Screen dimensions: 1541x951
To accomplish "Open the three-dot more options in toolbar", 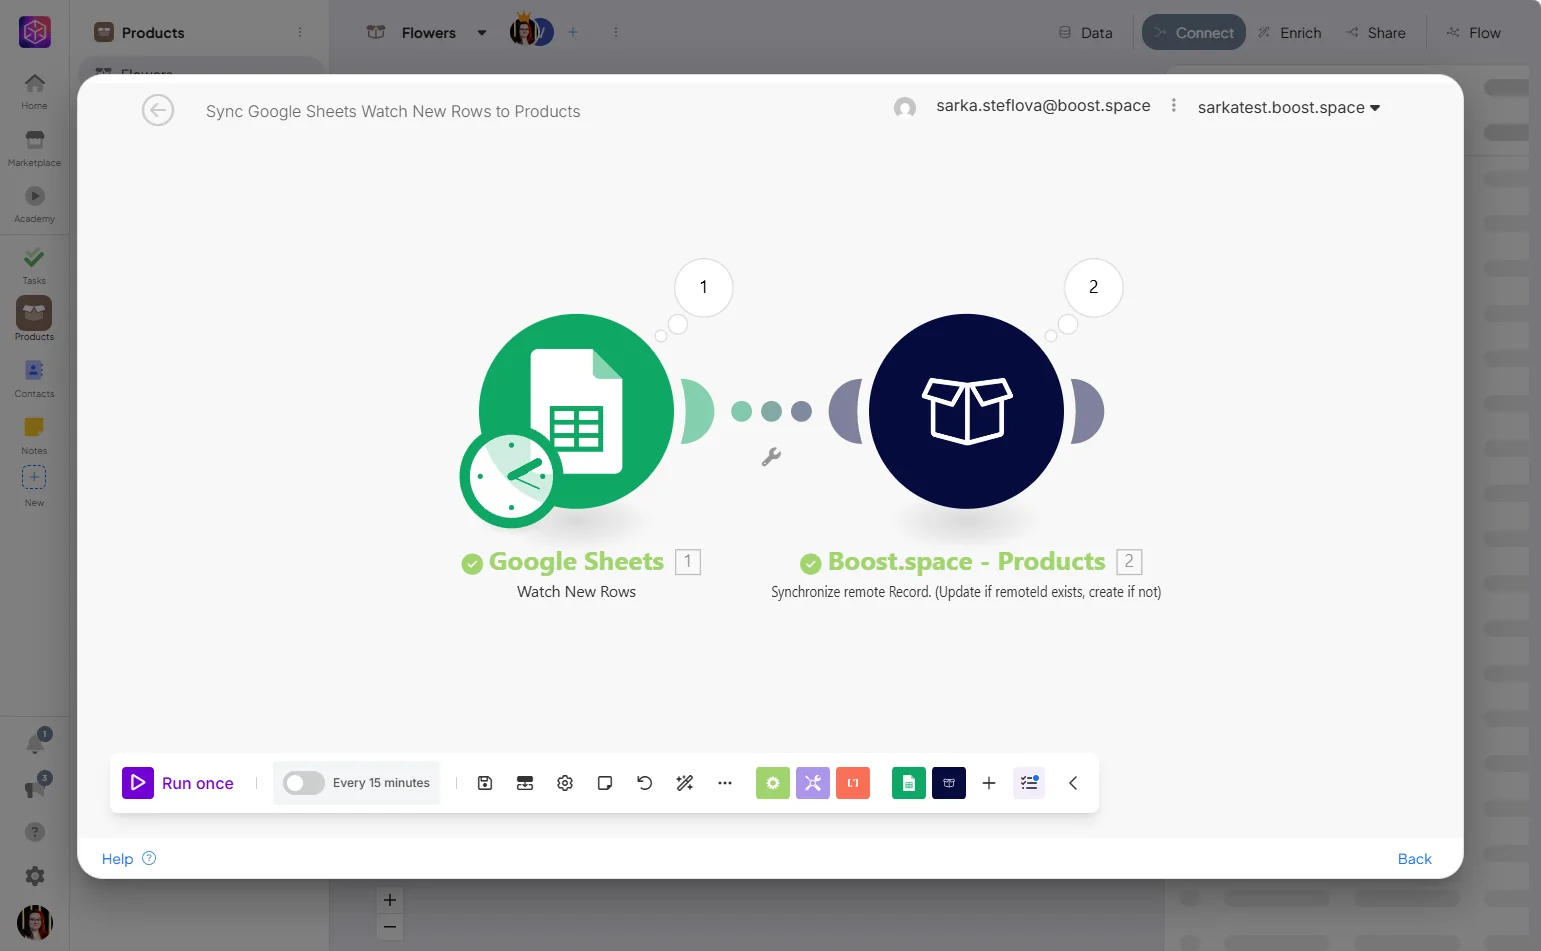I will coord(725,783).
